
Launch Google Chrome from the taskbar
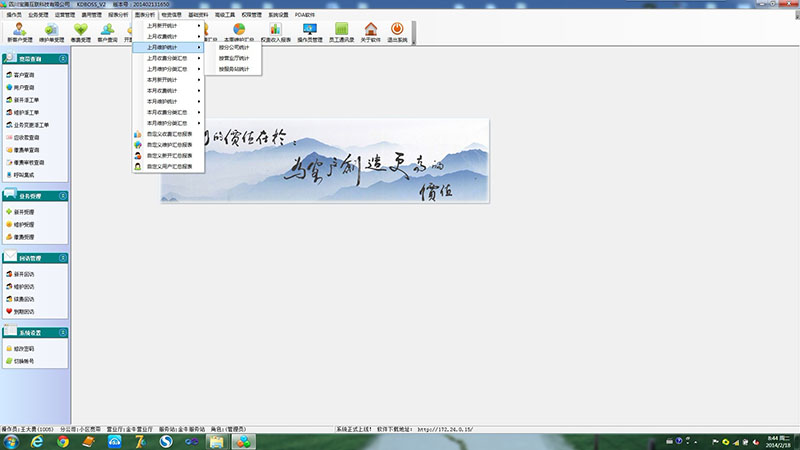tap(63, 442)
